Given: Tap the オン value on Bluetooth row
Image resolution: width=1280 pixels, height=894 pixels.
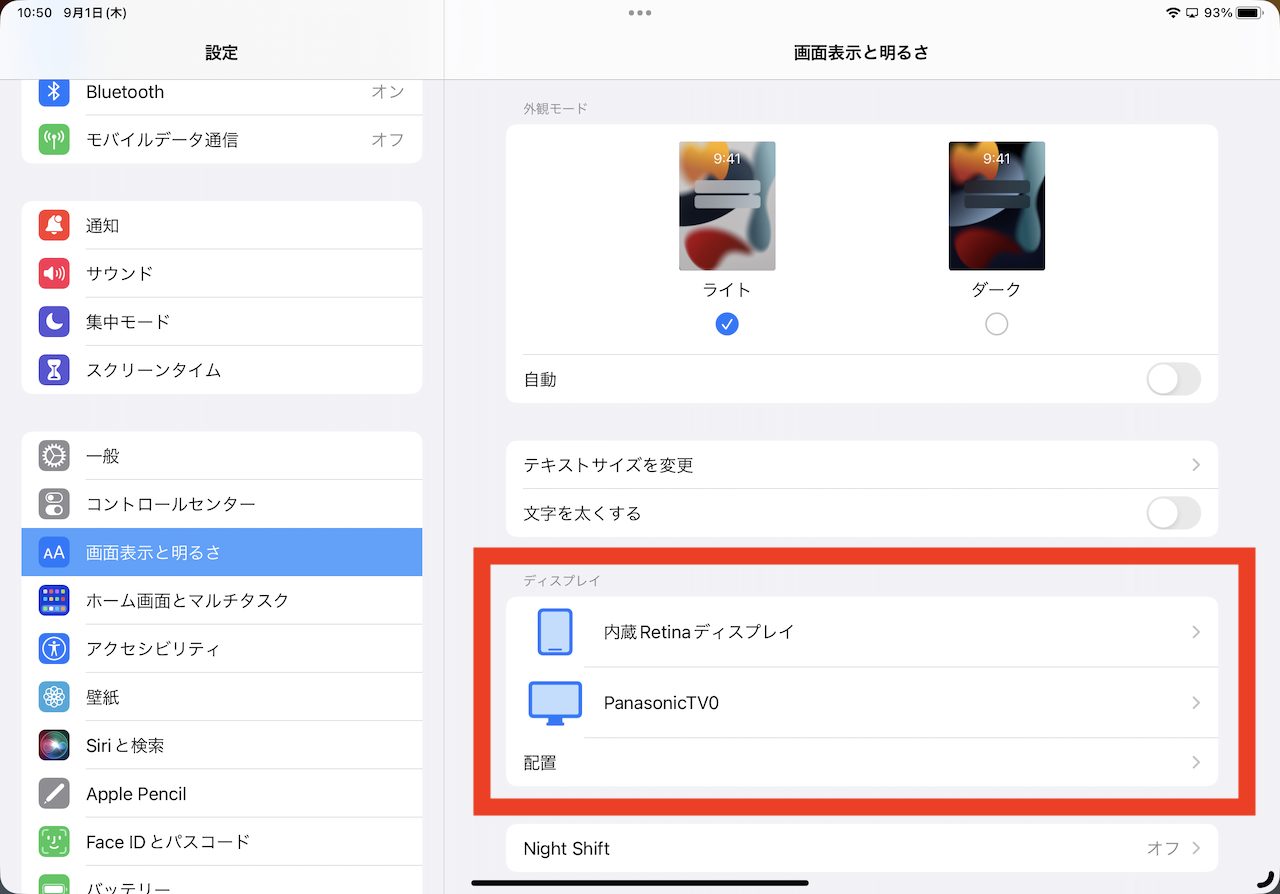Looking at the screenshot, I should pos(388,92).
